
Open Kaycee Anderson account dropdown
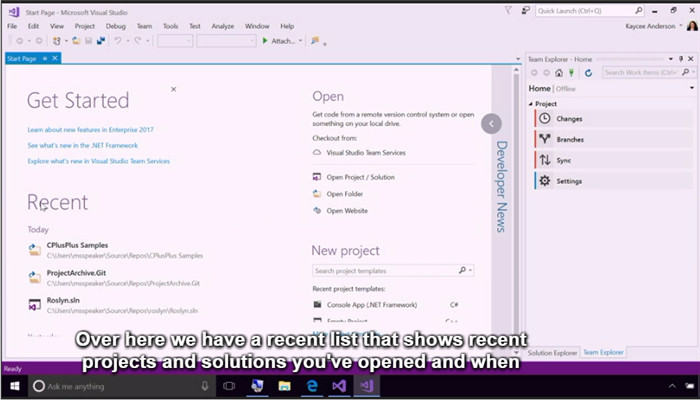point(681,26)
